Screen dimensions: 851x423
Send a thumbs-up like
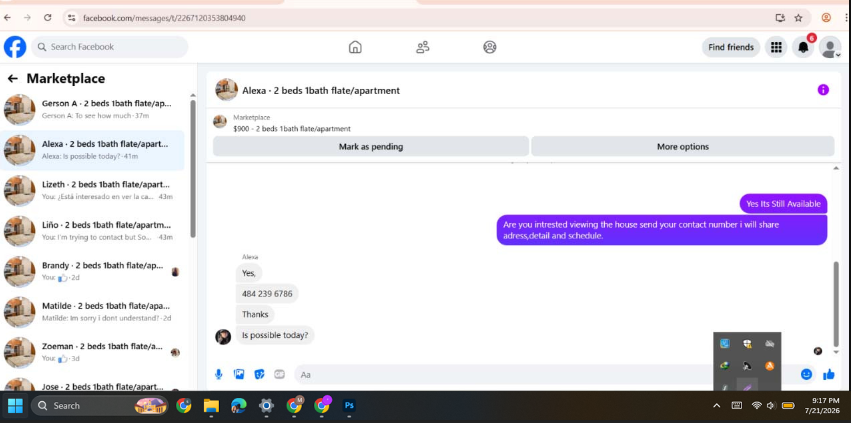coord(828,374)
